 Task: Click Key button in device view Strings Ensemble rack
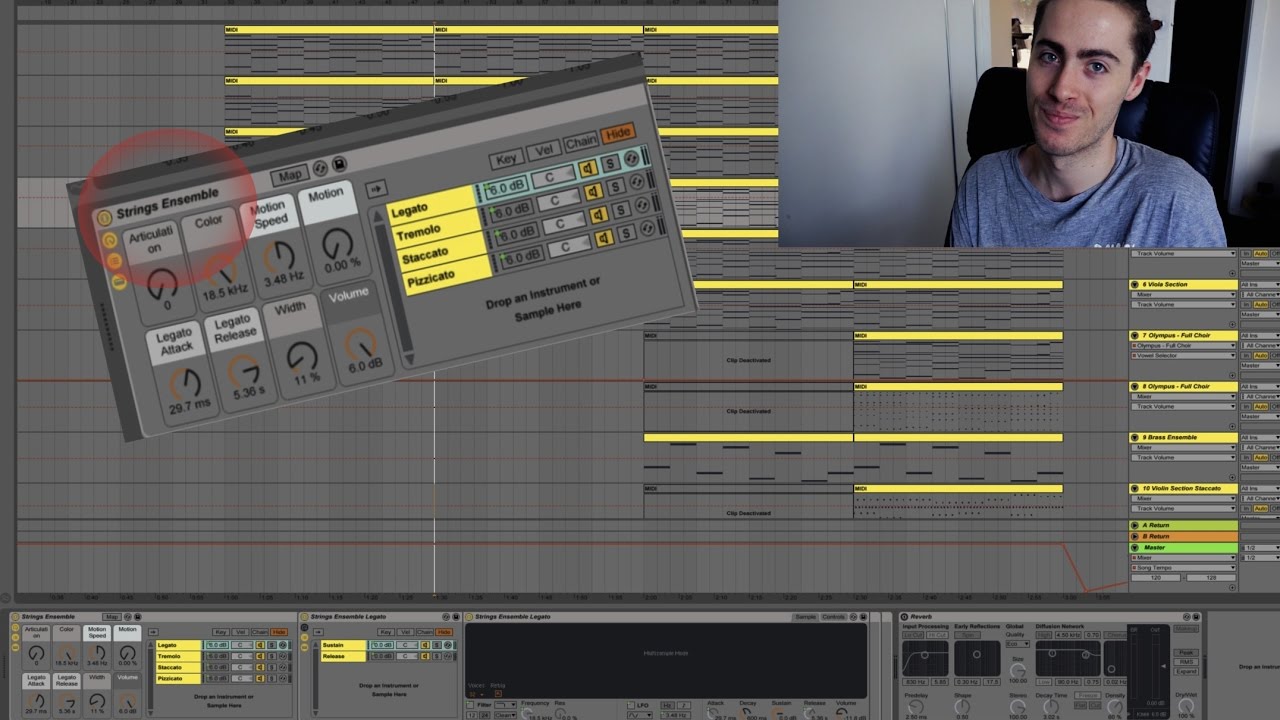(x=221, y=632)
